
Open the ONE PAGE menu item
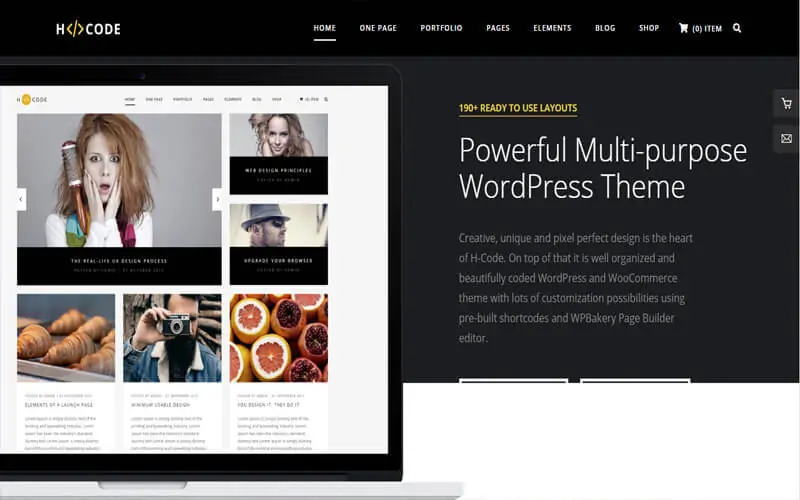coord(378,28)
